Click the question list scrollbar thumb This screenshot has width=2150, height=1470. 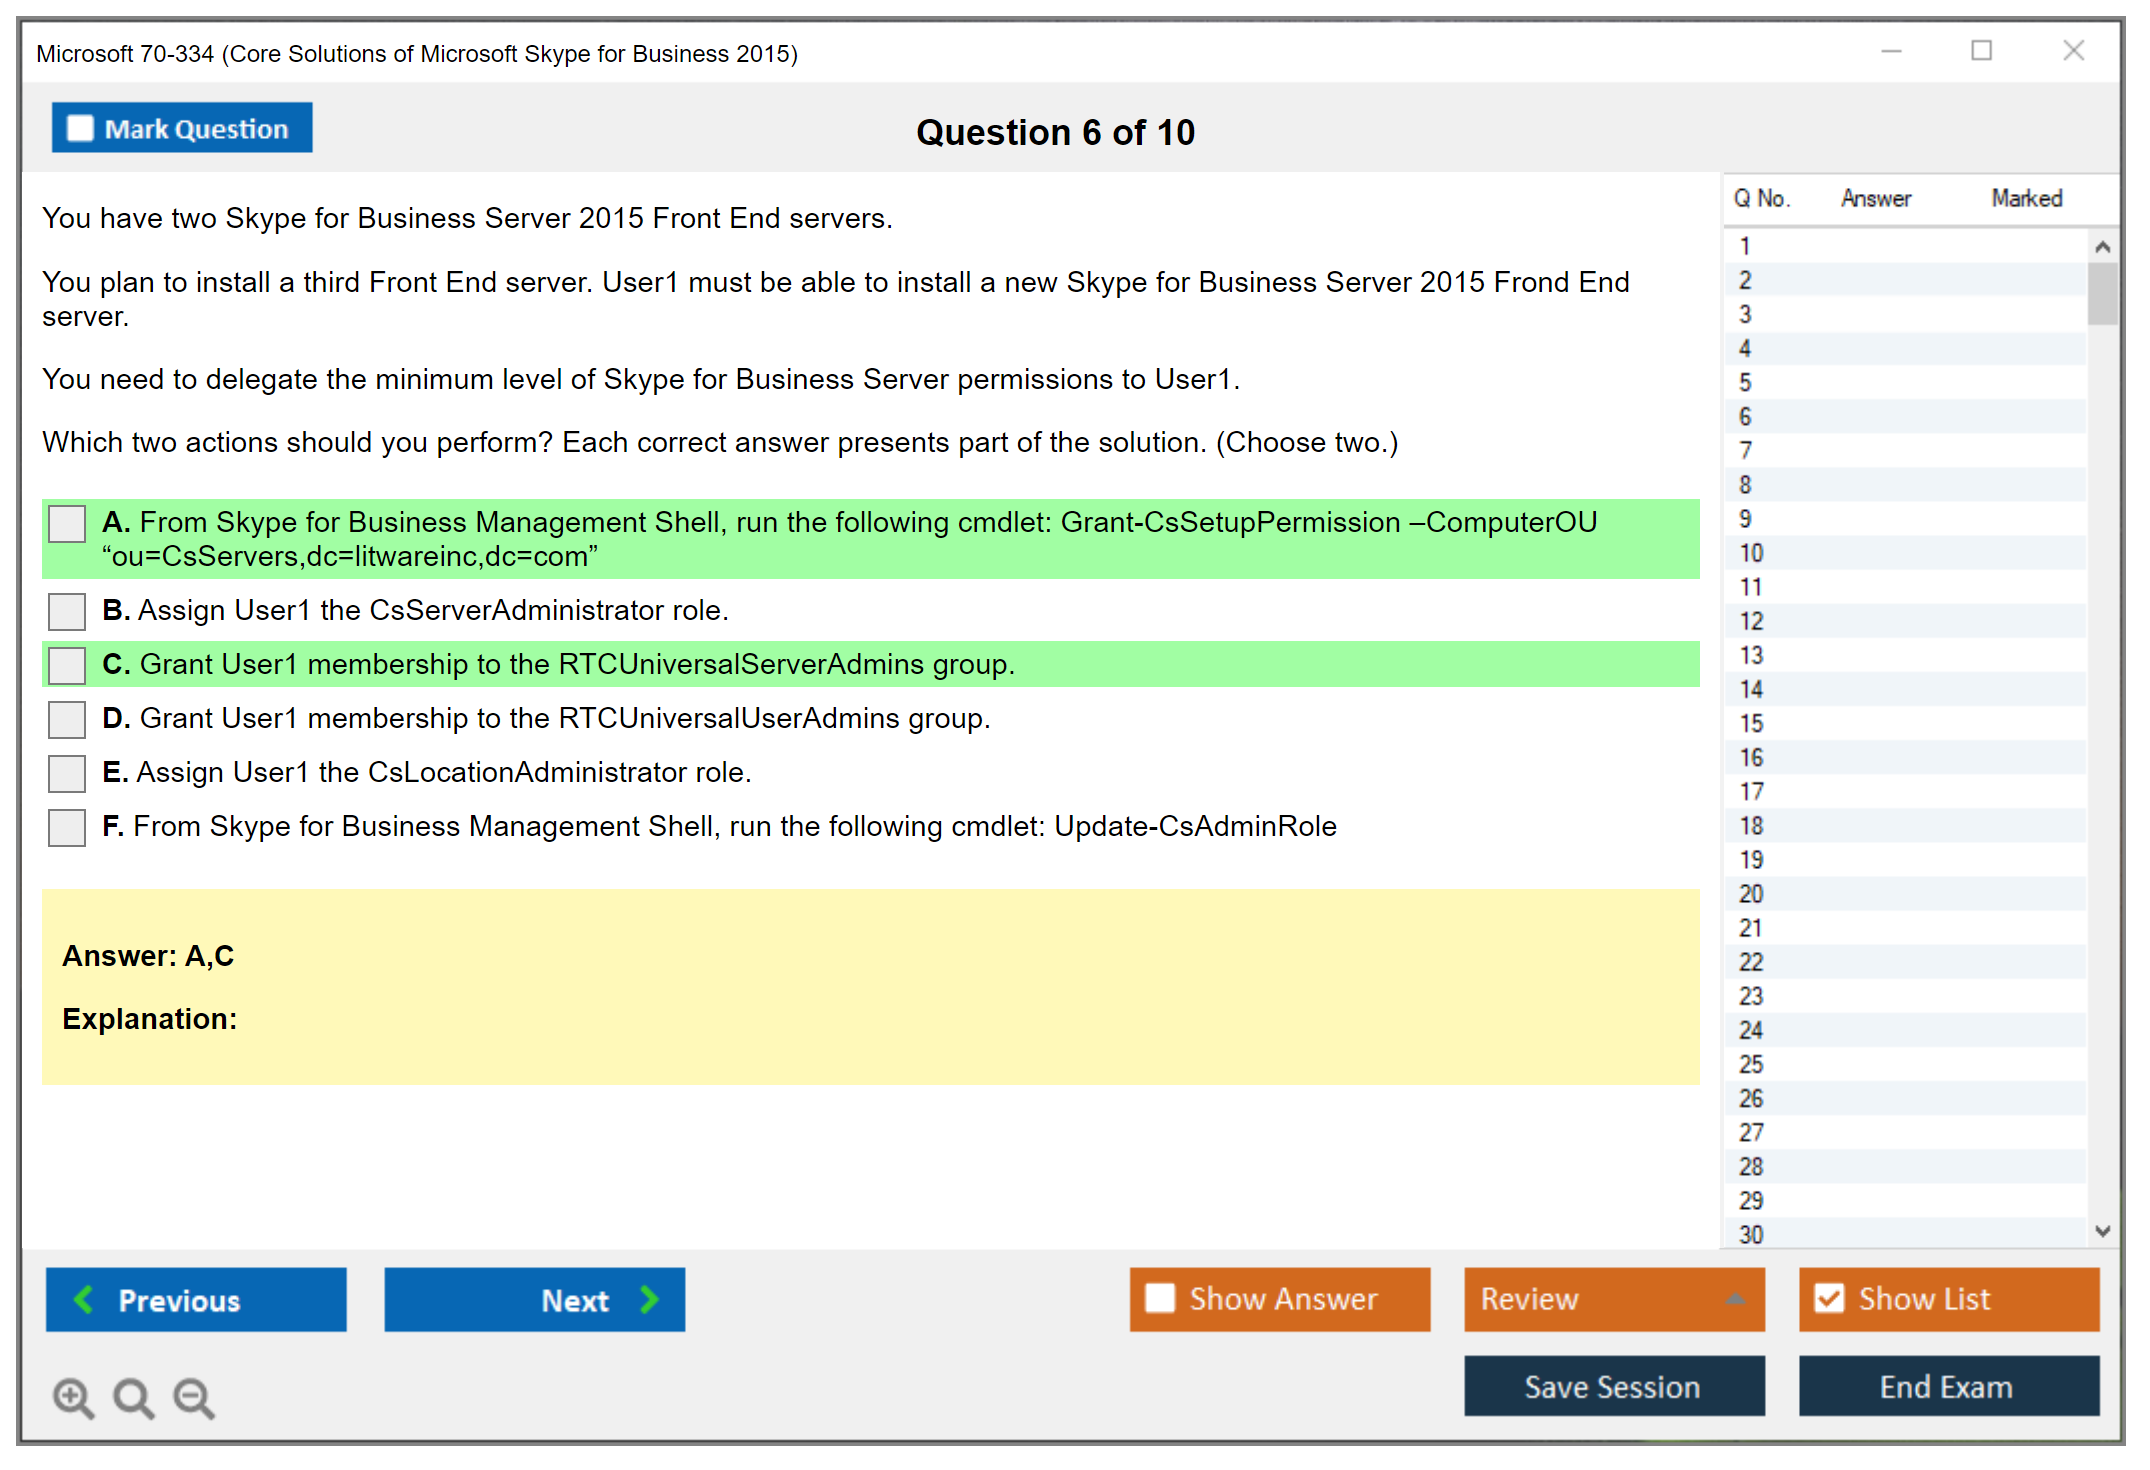click(2102, 294)
